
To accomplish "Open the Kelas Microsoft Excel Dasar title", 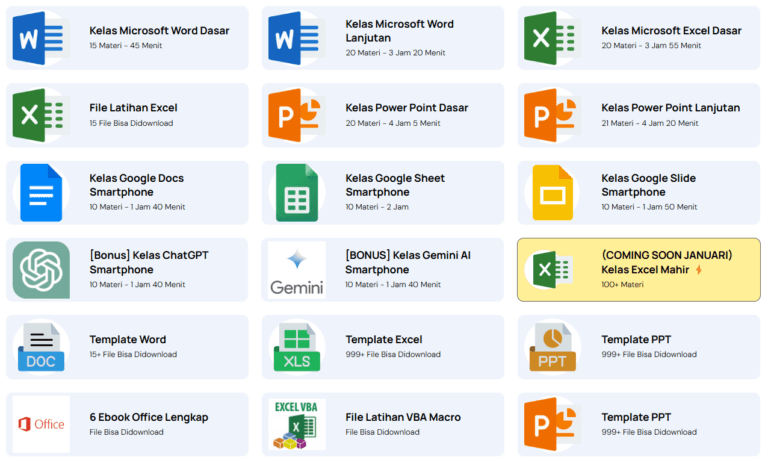I will click(671, 31).
